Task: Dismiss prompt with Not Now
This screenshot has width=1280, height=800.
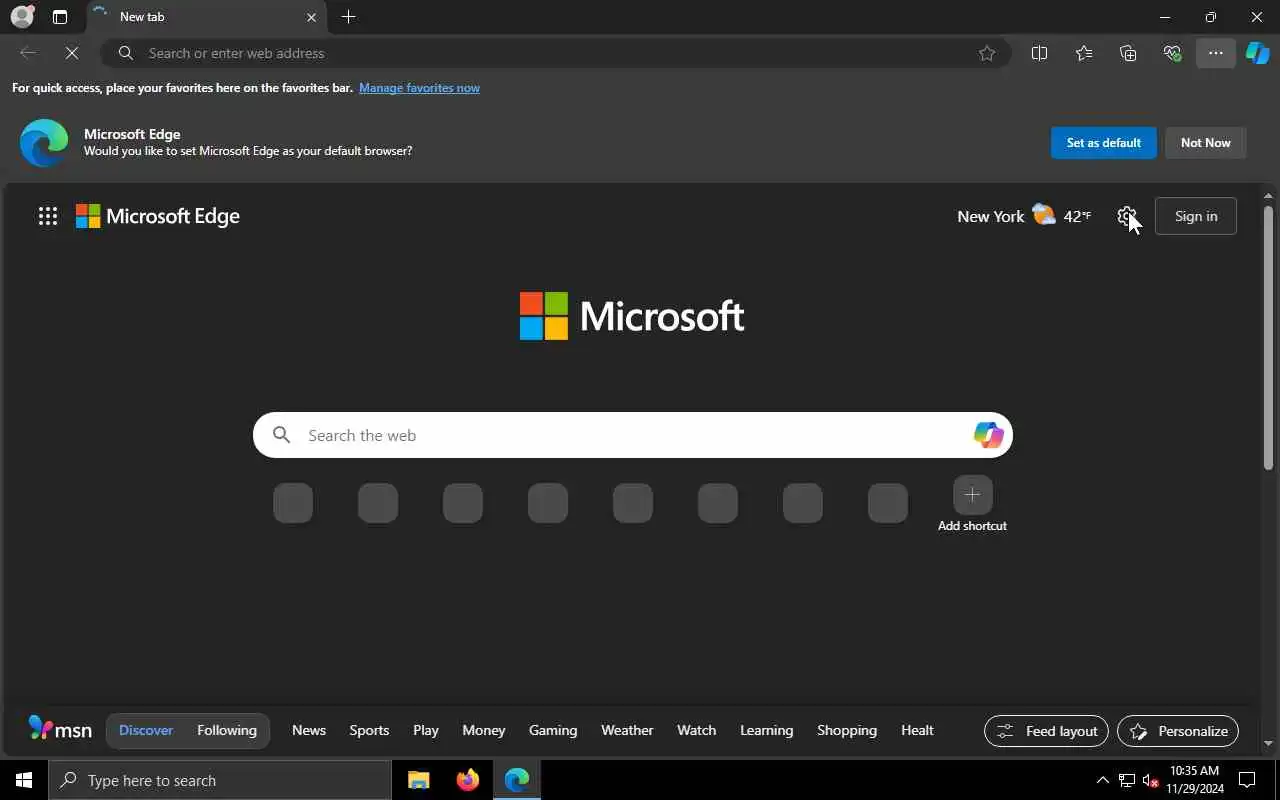Action: coord(1205,143)
